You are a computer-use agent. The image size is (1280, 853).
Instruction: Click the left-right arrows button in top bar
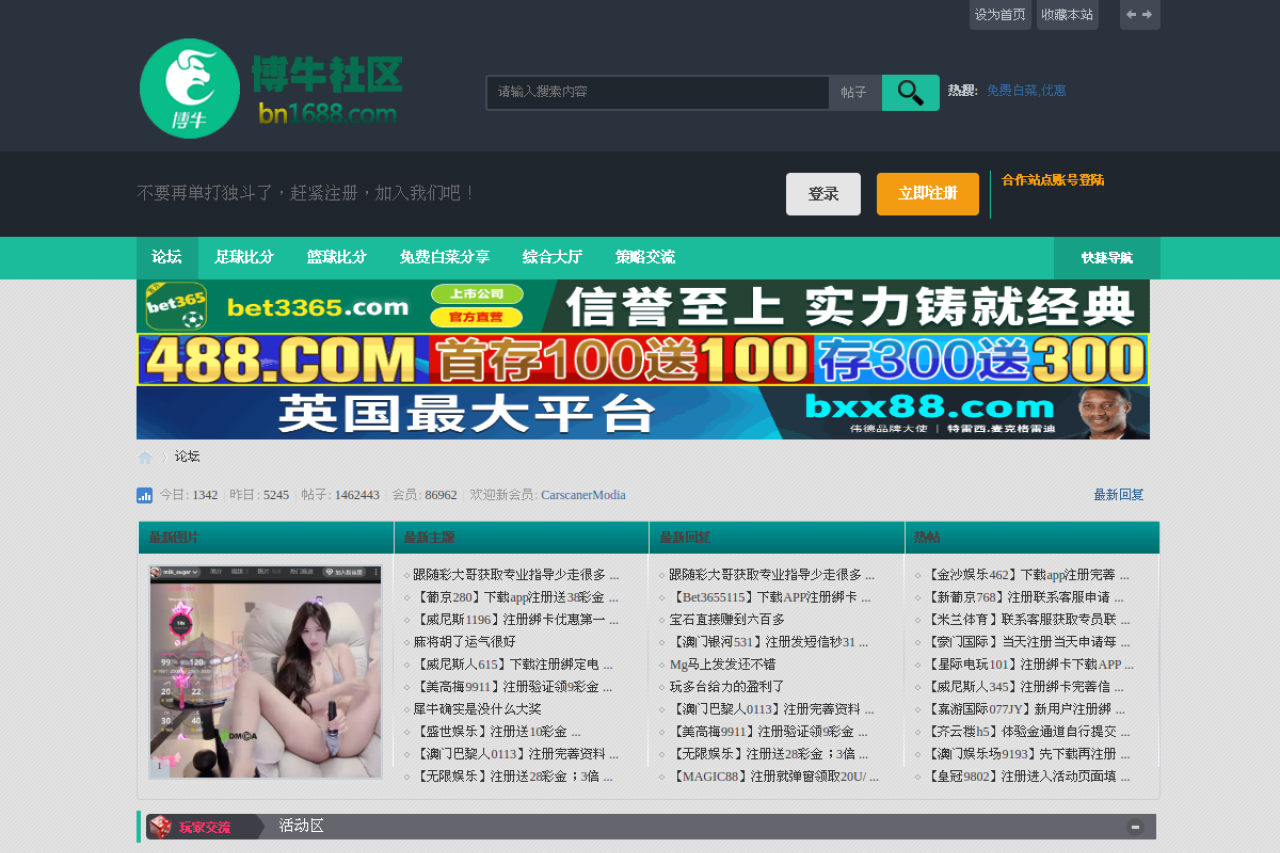click(x=1140, y=15)
